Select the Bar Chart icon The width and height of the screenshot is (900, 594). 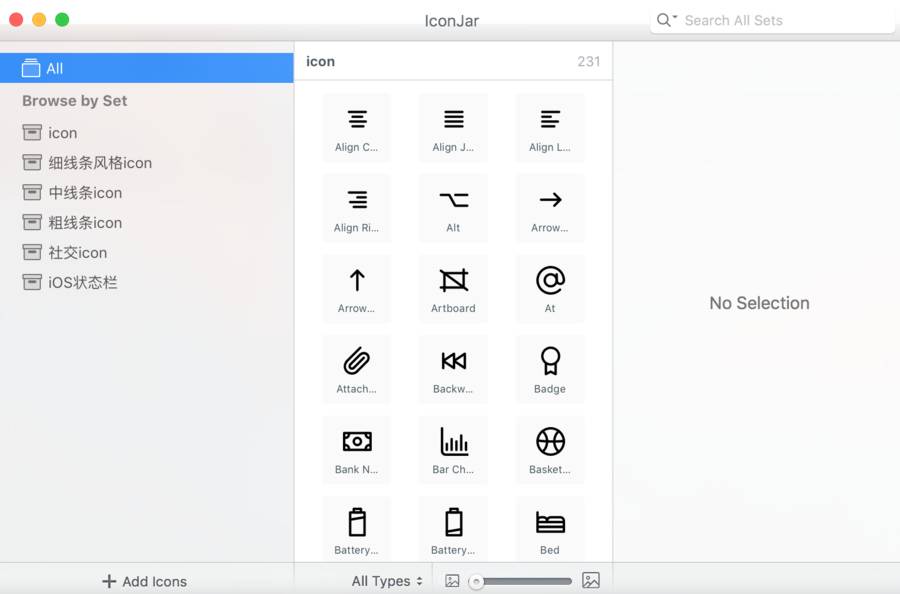(x=453, y=450)
